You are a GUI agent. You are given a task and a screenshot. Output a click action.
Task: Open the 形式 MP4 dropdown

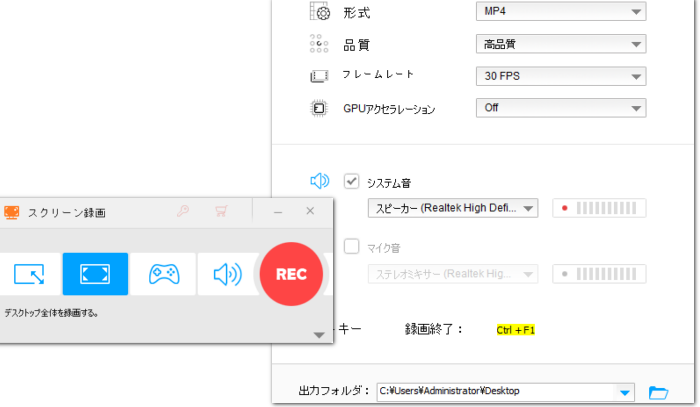tap(560, 12)
